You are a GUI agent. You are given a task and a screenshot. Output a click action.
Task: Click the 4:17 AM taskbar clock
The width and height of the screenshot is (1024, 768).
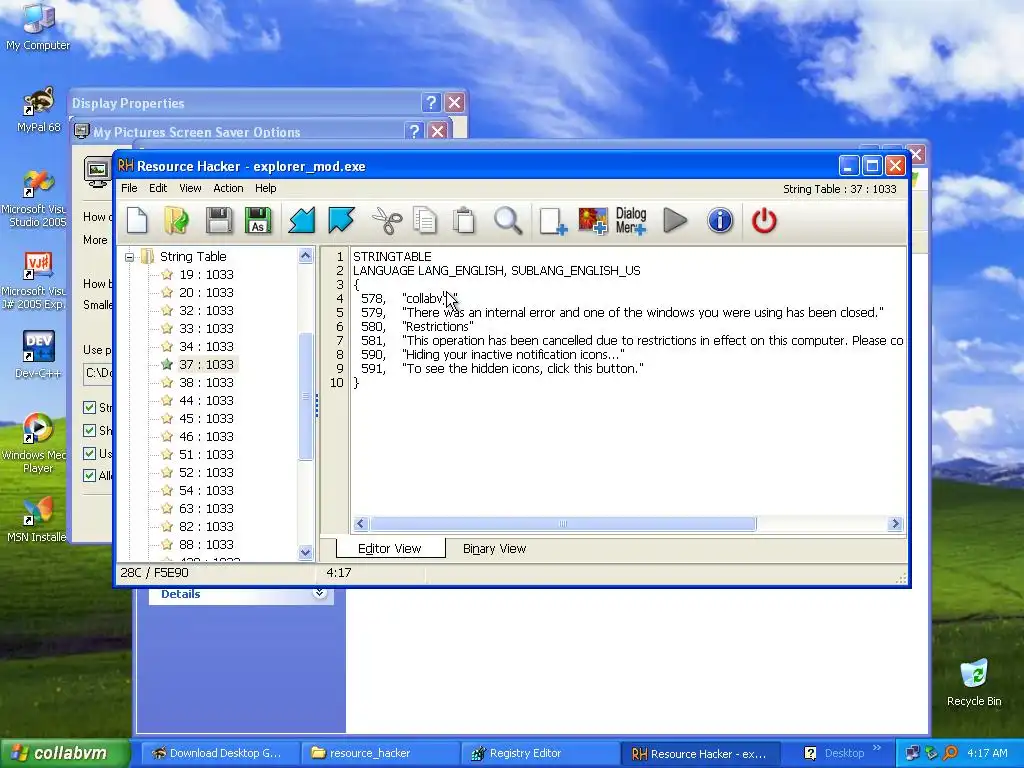[987, 753]
